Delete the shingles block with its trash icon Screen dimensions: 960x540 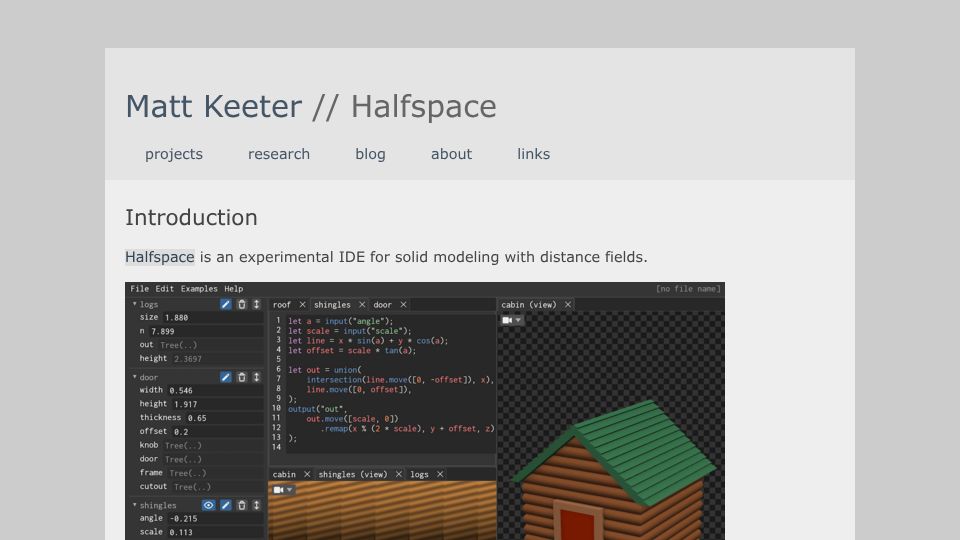point(241,505)
